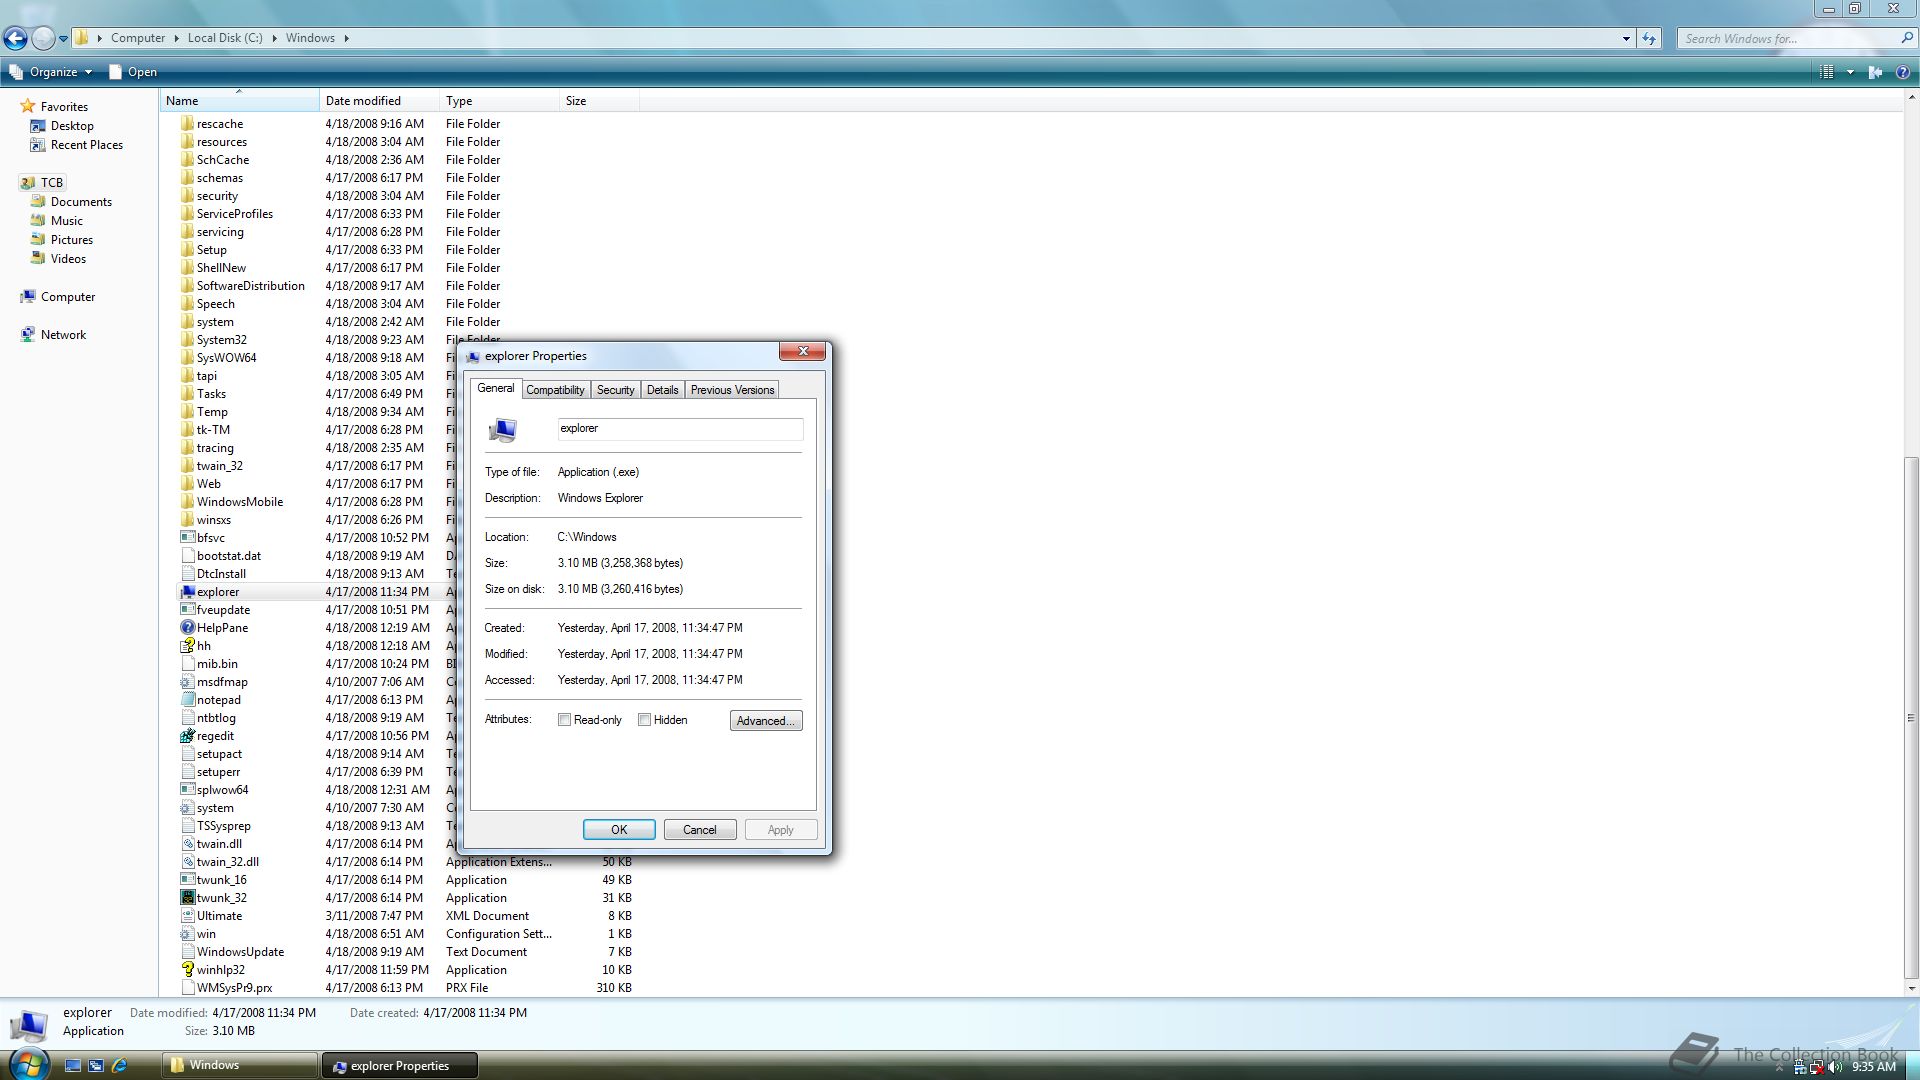Select the System32 folder icon
Viewport: 1920px width, 1080px height.
pyautogui.click(x=187, y=340)
